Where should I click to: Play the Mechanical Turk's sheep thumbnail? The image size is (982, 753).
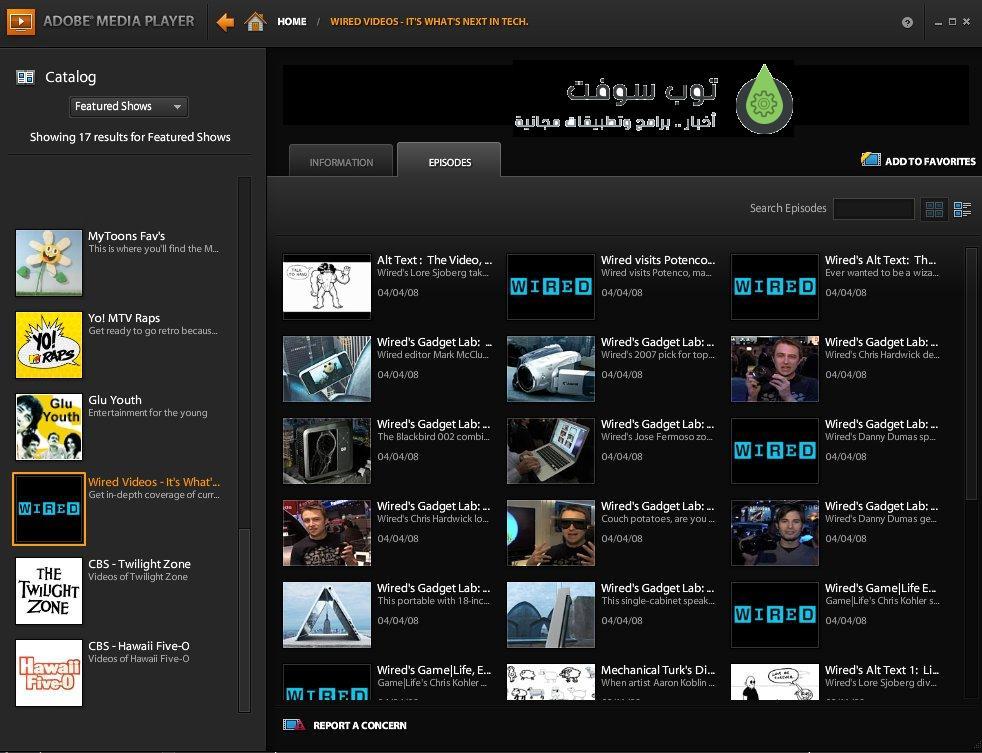click(550, 682)
